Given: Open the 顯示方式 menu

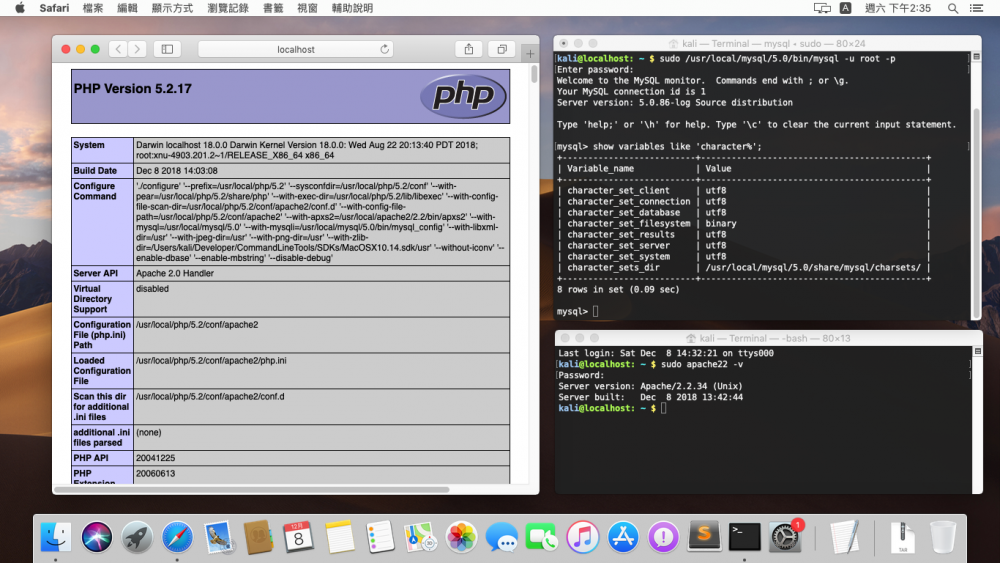Looking at the screenshot, I should pyautogui.click(x=172, y=8).
